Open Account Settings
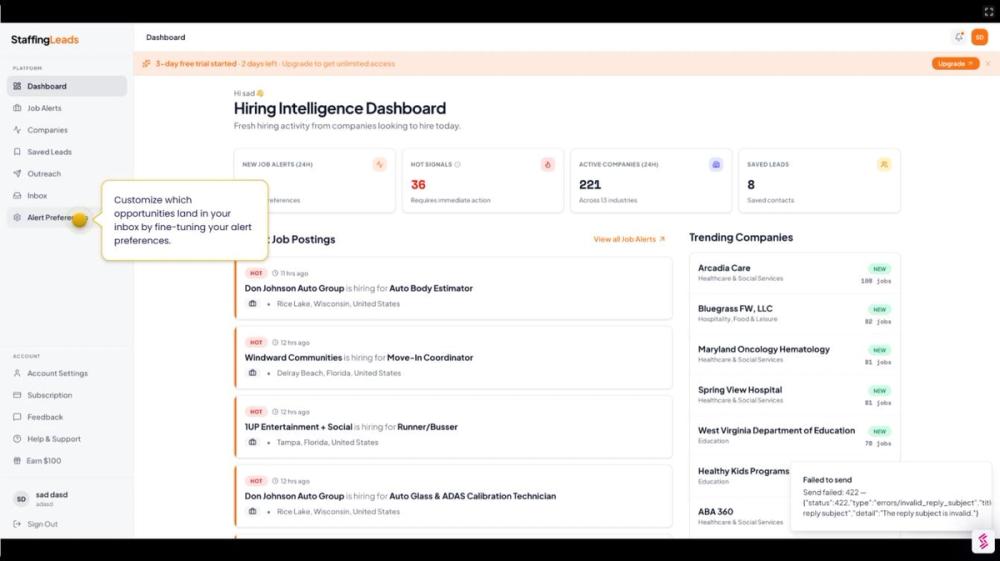Screen dimensions: 1000x561 [x=66, y=373]
